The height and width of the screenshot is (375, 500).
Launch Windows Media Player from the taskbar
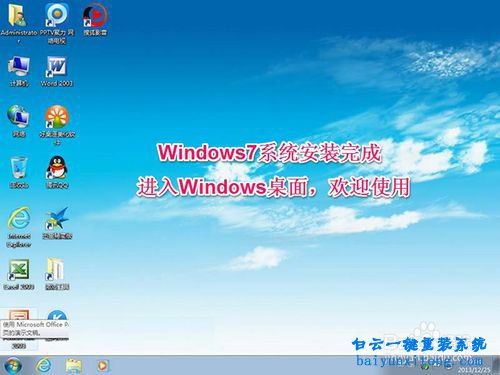[102, 366]
